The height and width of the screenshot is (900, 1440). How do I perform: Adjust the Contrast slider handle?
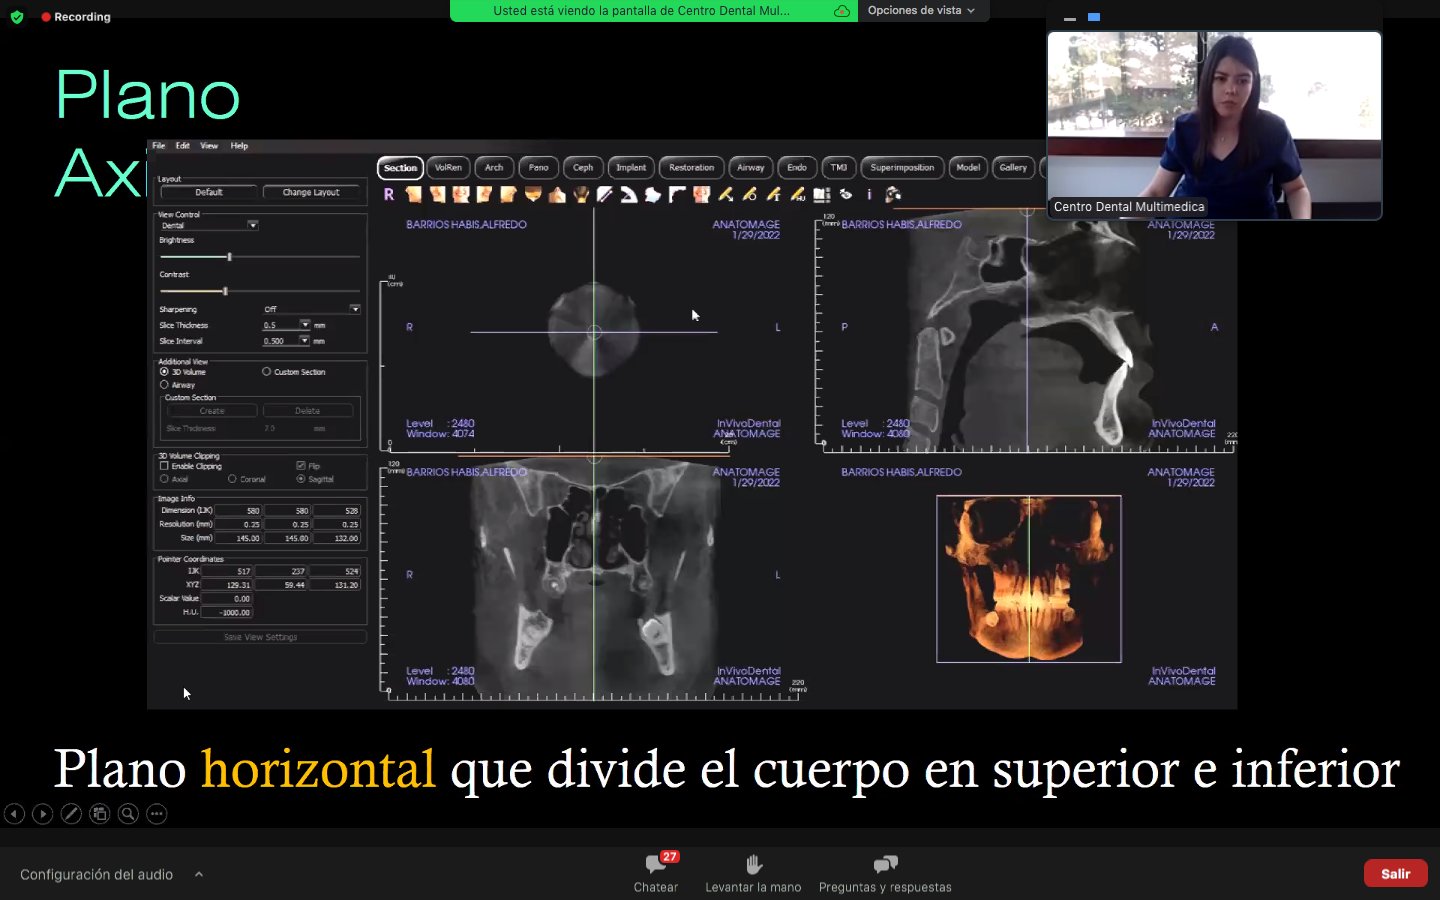225,291
